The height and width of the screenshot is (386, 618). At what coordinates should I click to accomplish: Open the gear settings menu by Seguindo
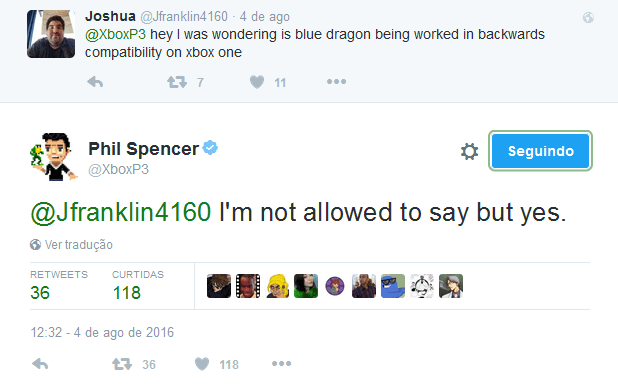coord(469,151)
